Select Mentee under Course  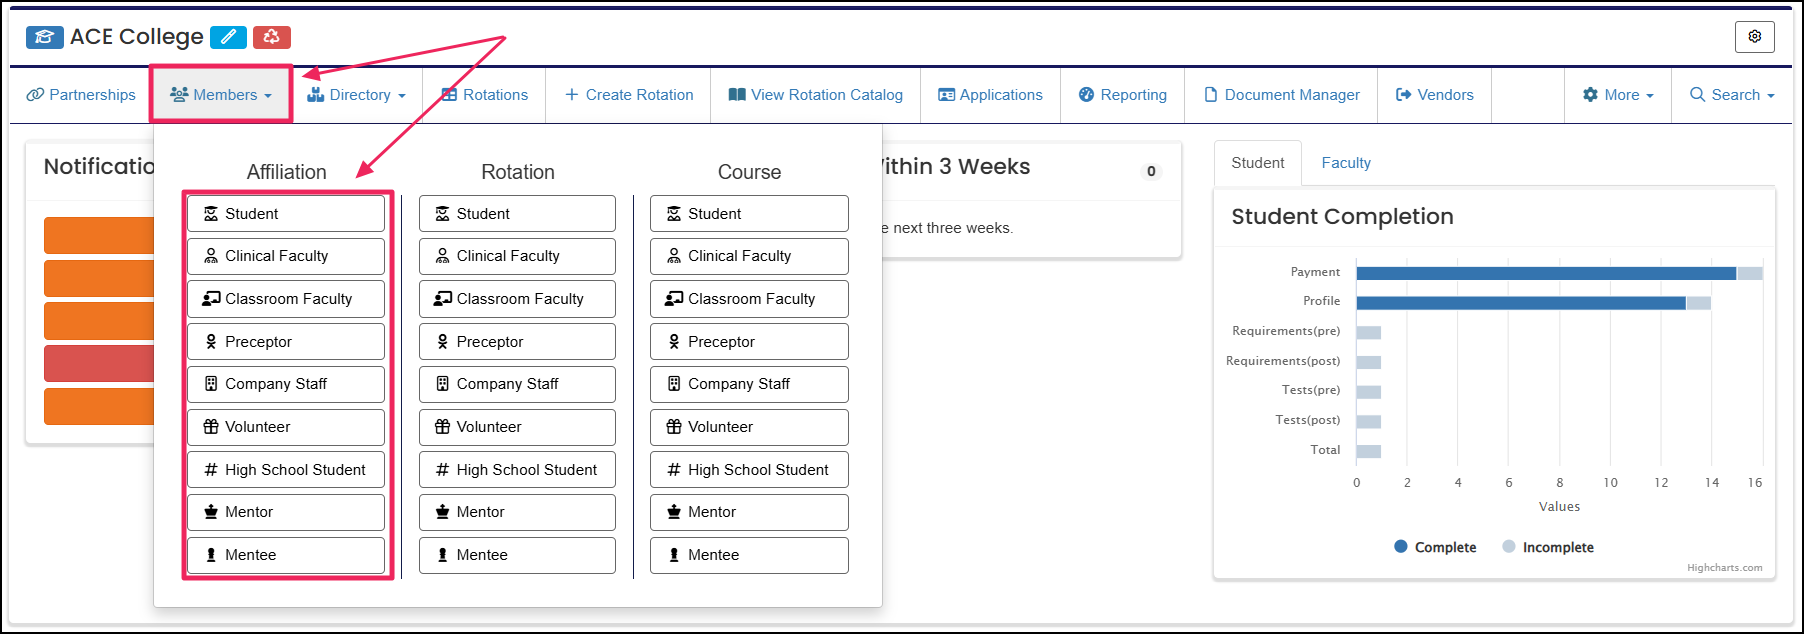pos(749,555)
